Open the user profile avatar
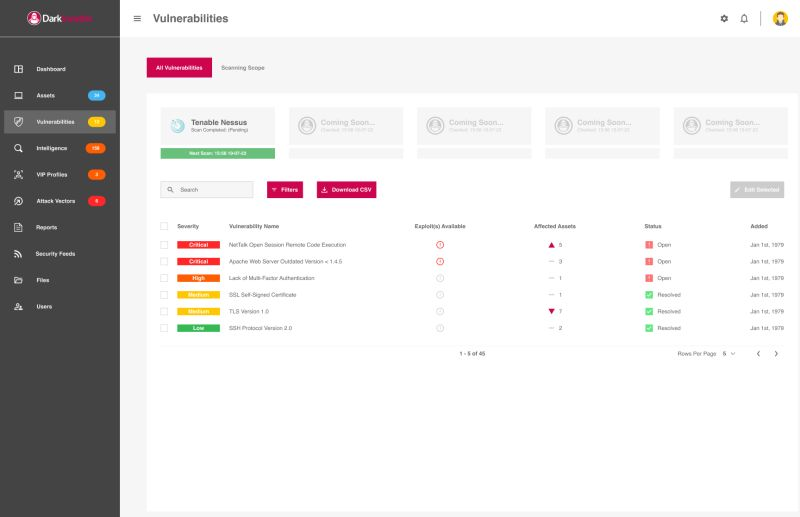The height and width of the screenshot is (517, 800). click(780, 18)
